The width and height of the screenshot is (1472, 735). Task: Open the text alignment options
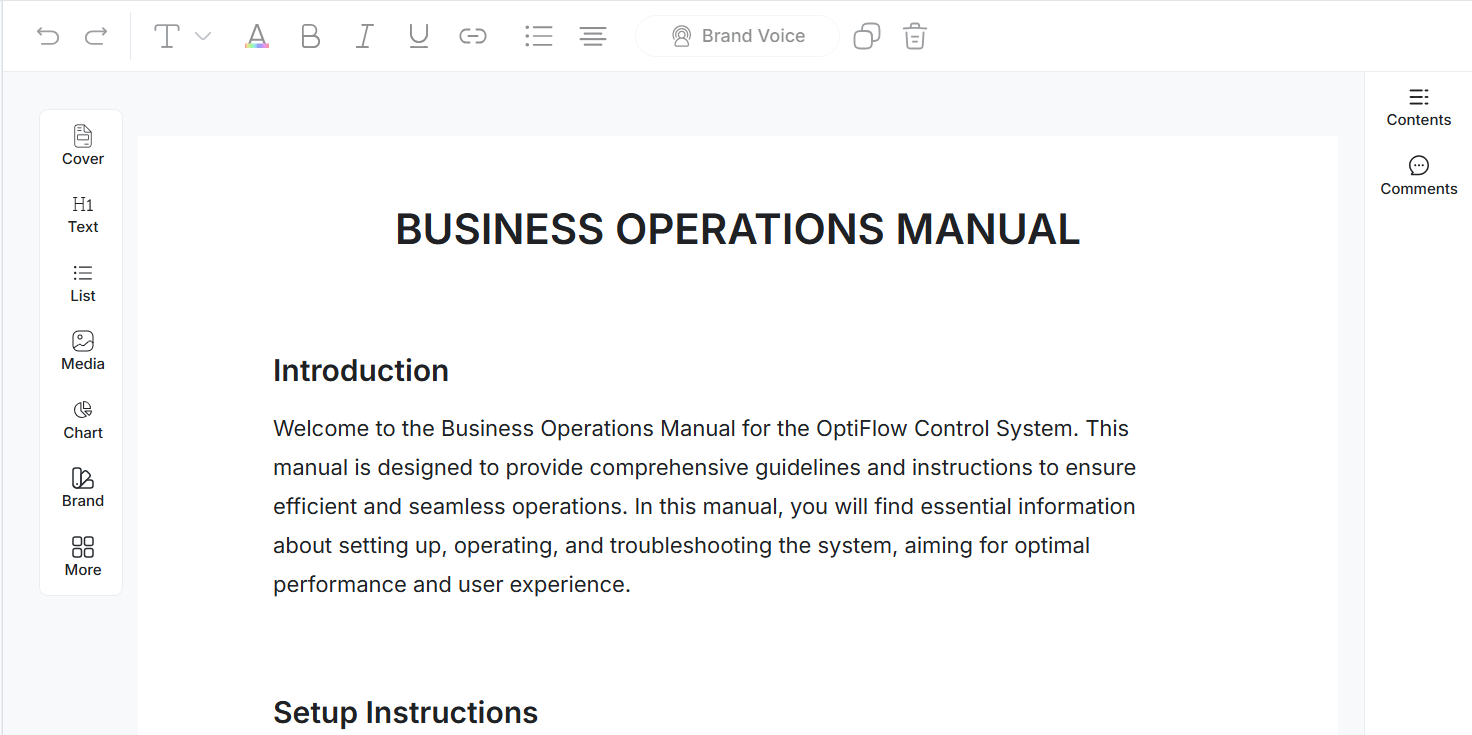[x=592, y=35]
